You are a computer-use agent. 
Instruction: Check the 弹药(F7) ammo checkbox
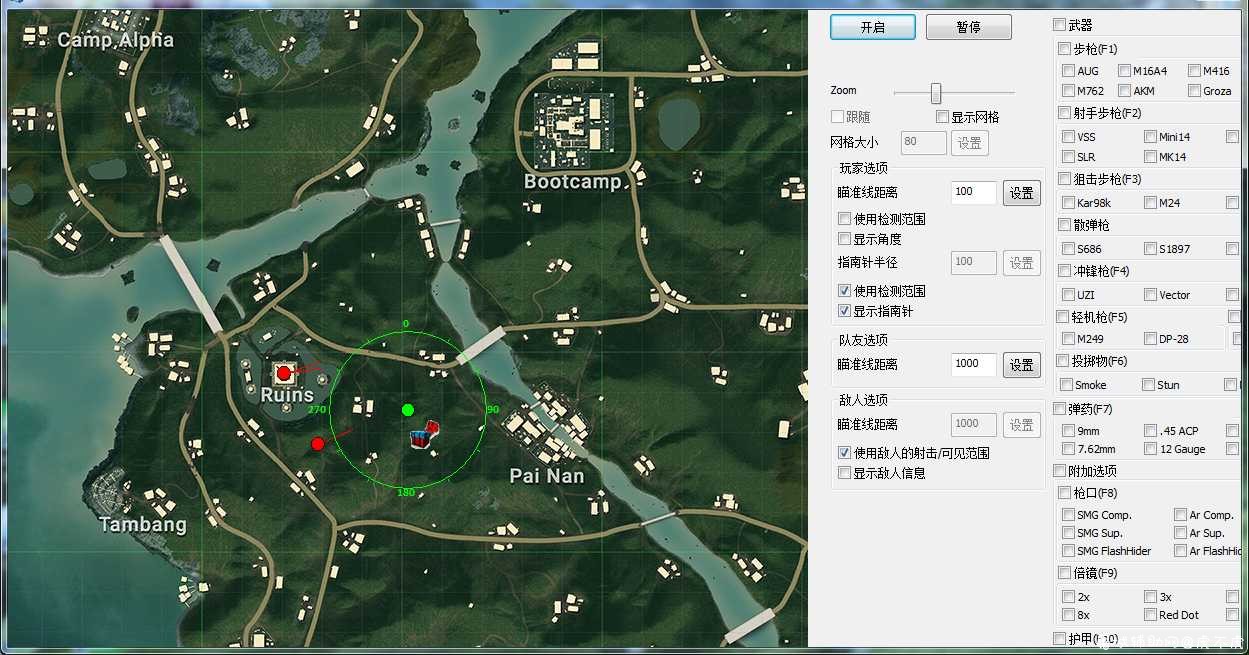tap(1059, 409)
